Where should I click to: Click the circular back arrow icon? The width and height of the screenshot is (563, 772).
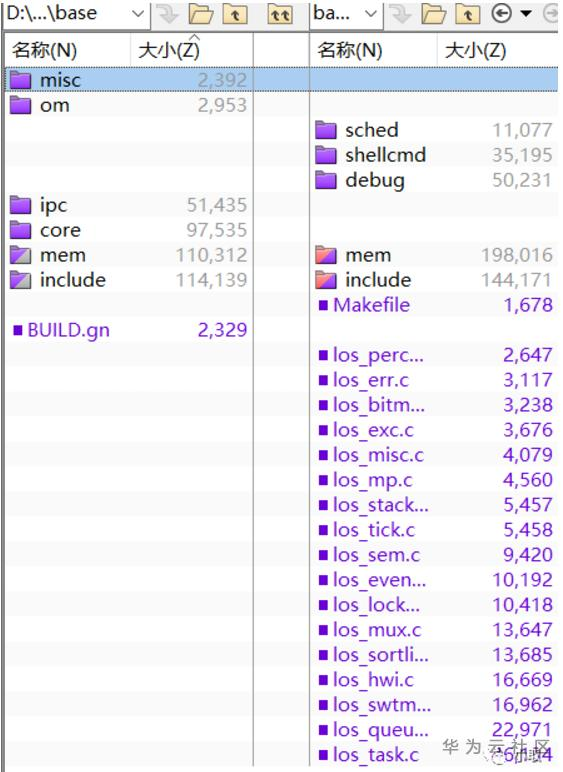(501, 14)
